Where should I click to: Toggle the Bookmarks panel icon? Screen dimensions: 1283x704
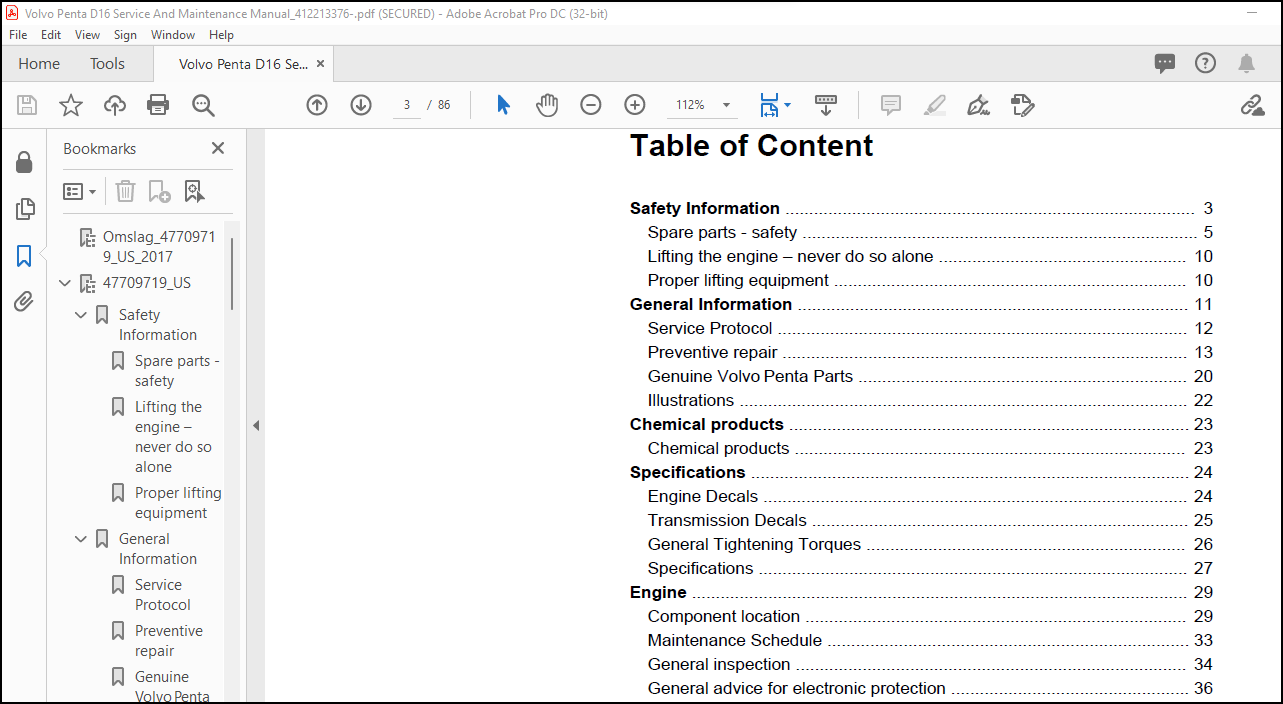tap(24, 256)
